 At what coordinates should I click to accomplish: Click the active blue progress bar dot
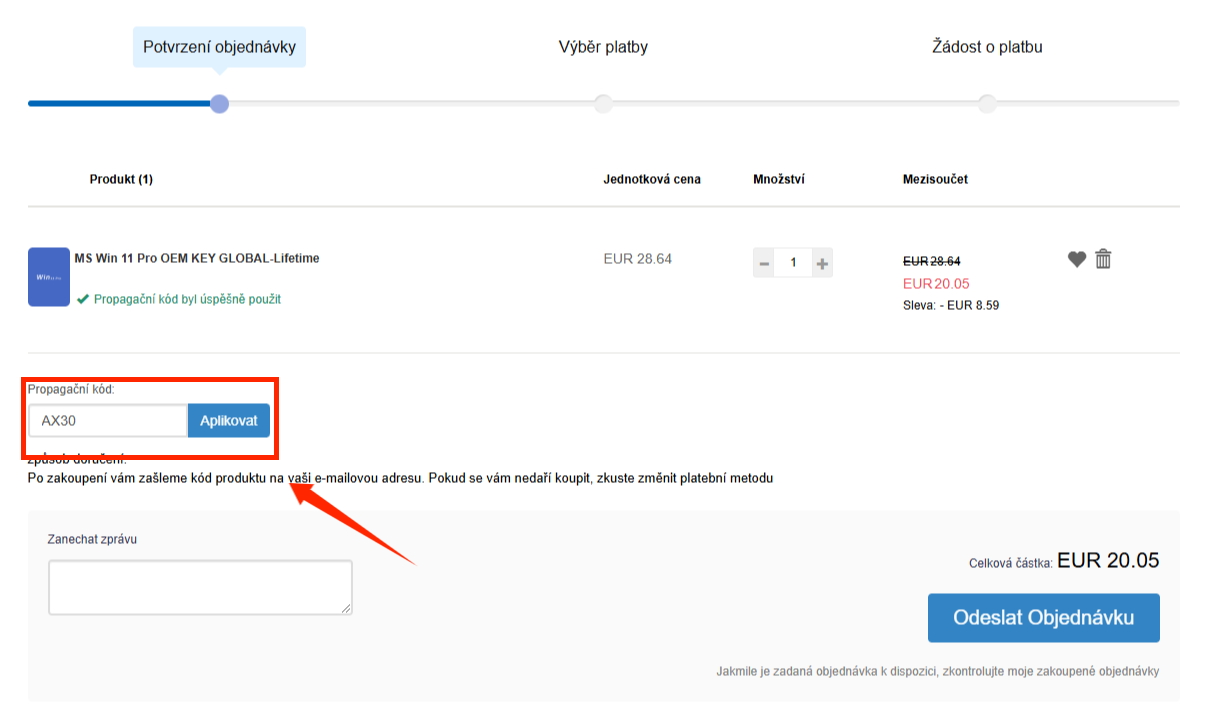[x=219, y=104]
